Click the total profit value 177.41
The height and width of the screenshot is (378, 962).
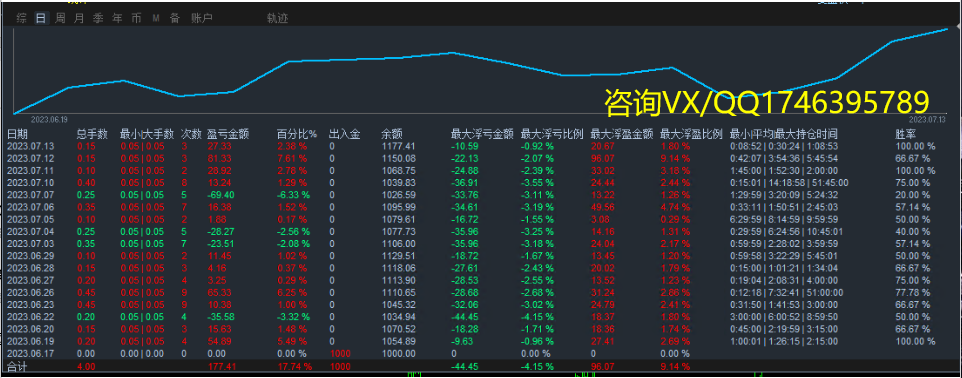click(223, 367)
